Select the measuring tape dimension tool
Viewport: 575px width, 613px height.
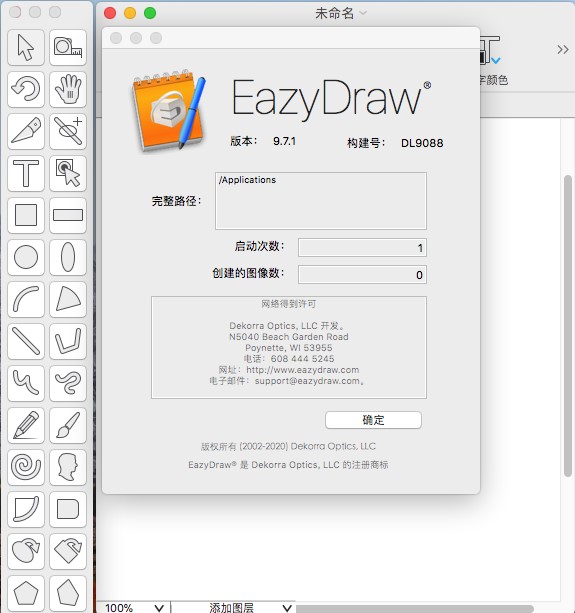click(x=68, y=47)
